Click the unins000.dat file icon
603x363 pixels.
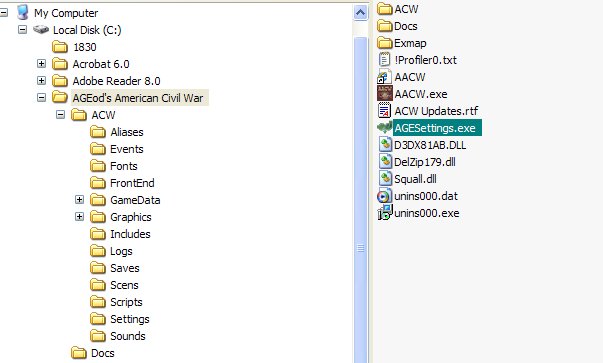(x=385, y=196)
